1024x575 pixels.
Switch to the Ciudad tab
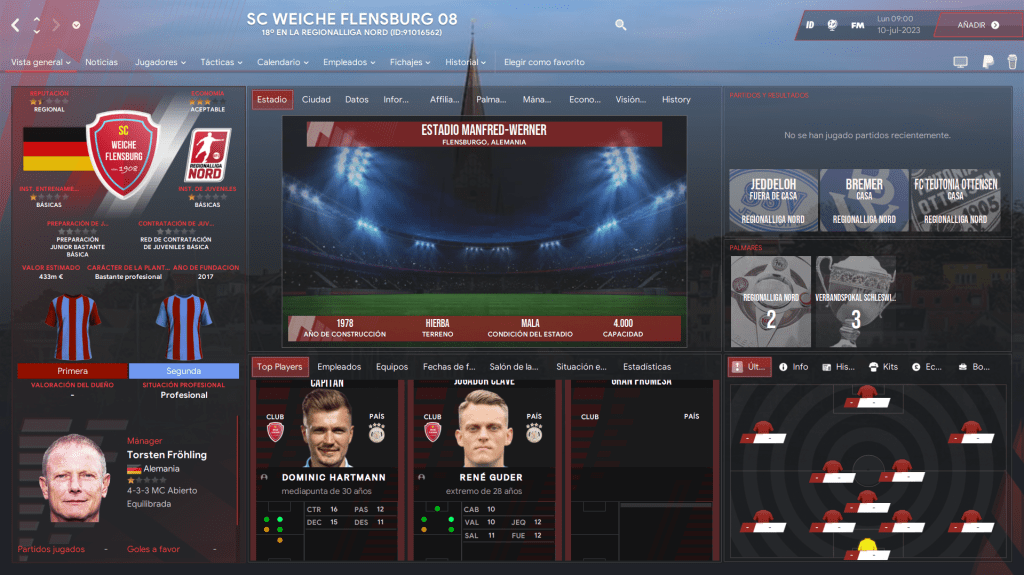pos(316,99)
